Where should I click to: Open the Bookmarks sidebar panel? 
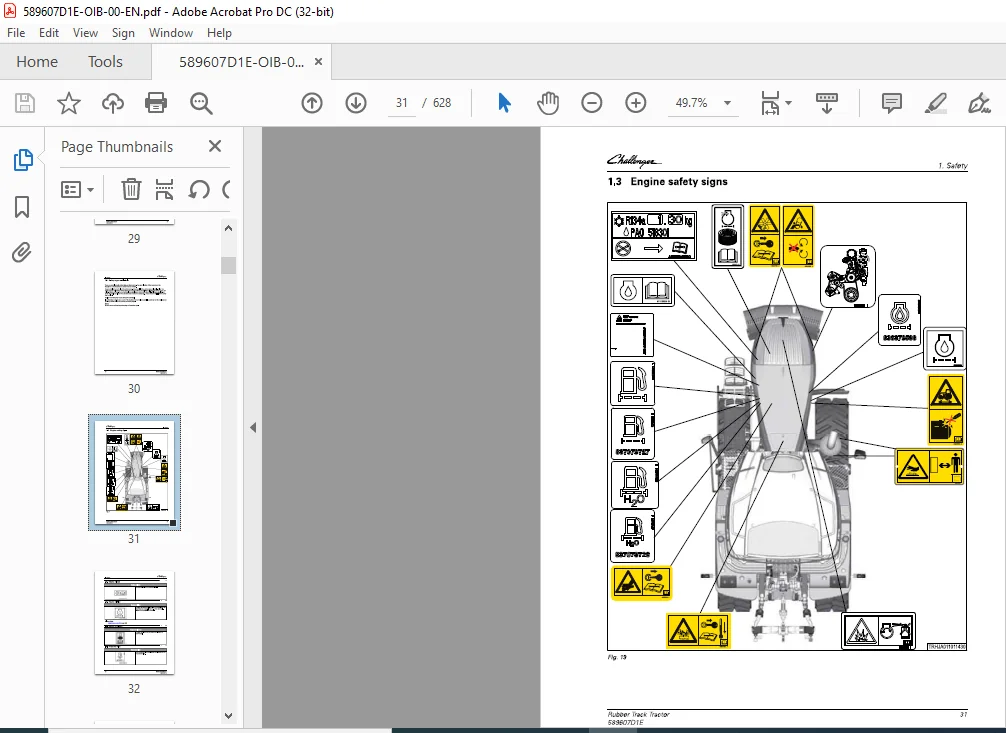click(x=22, y=207)
